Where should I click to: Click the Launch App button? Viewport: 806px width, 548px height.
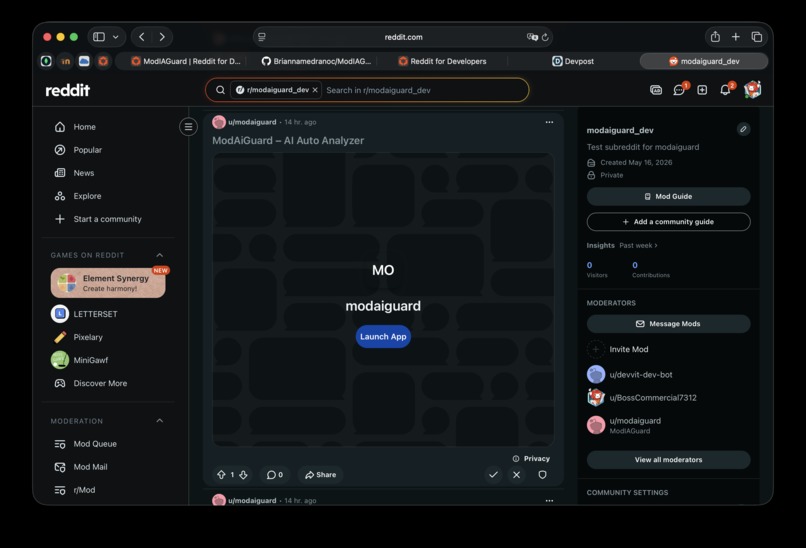383,337
